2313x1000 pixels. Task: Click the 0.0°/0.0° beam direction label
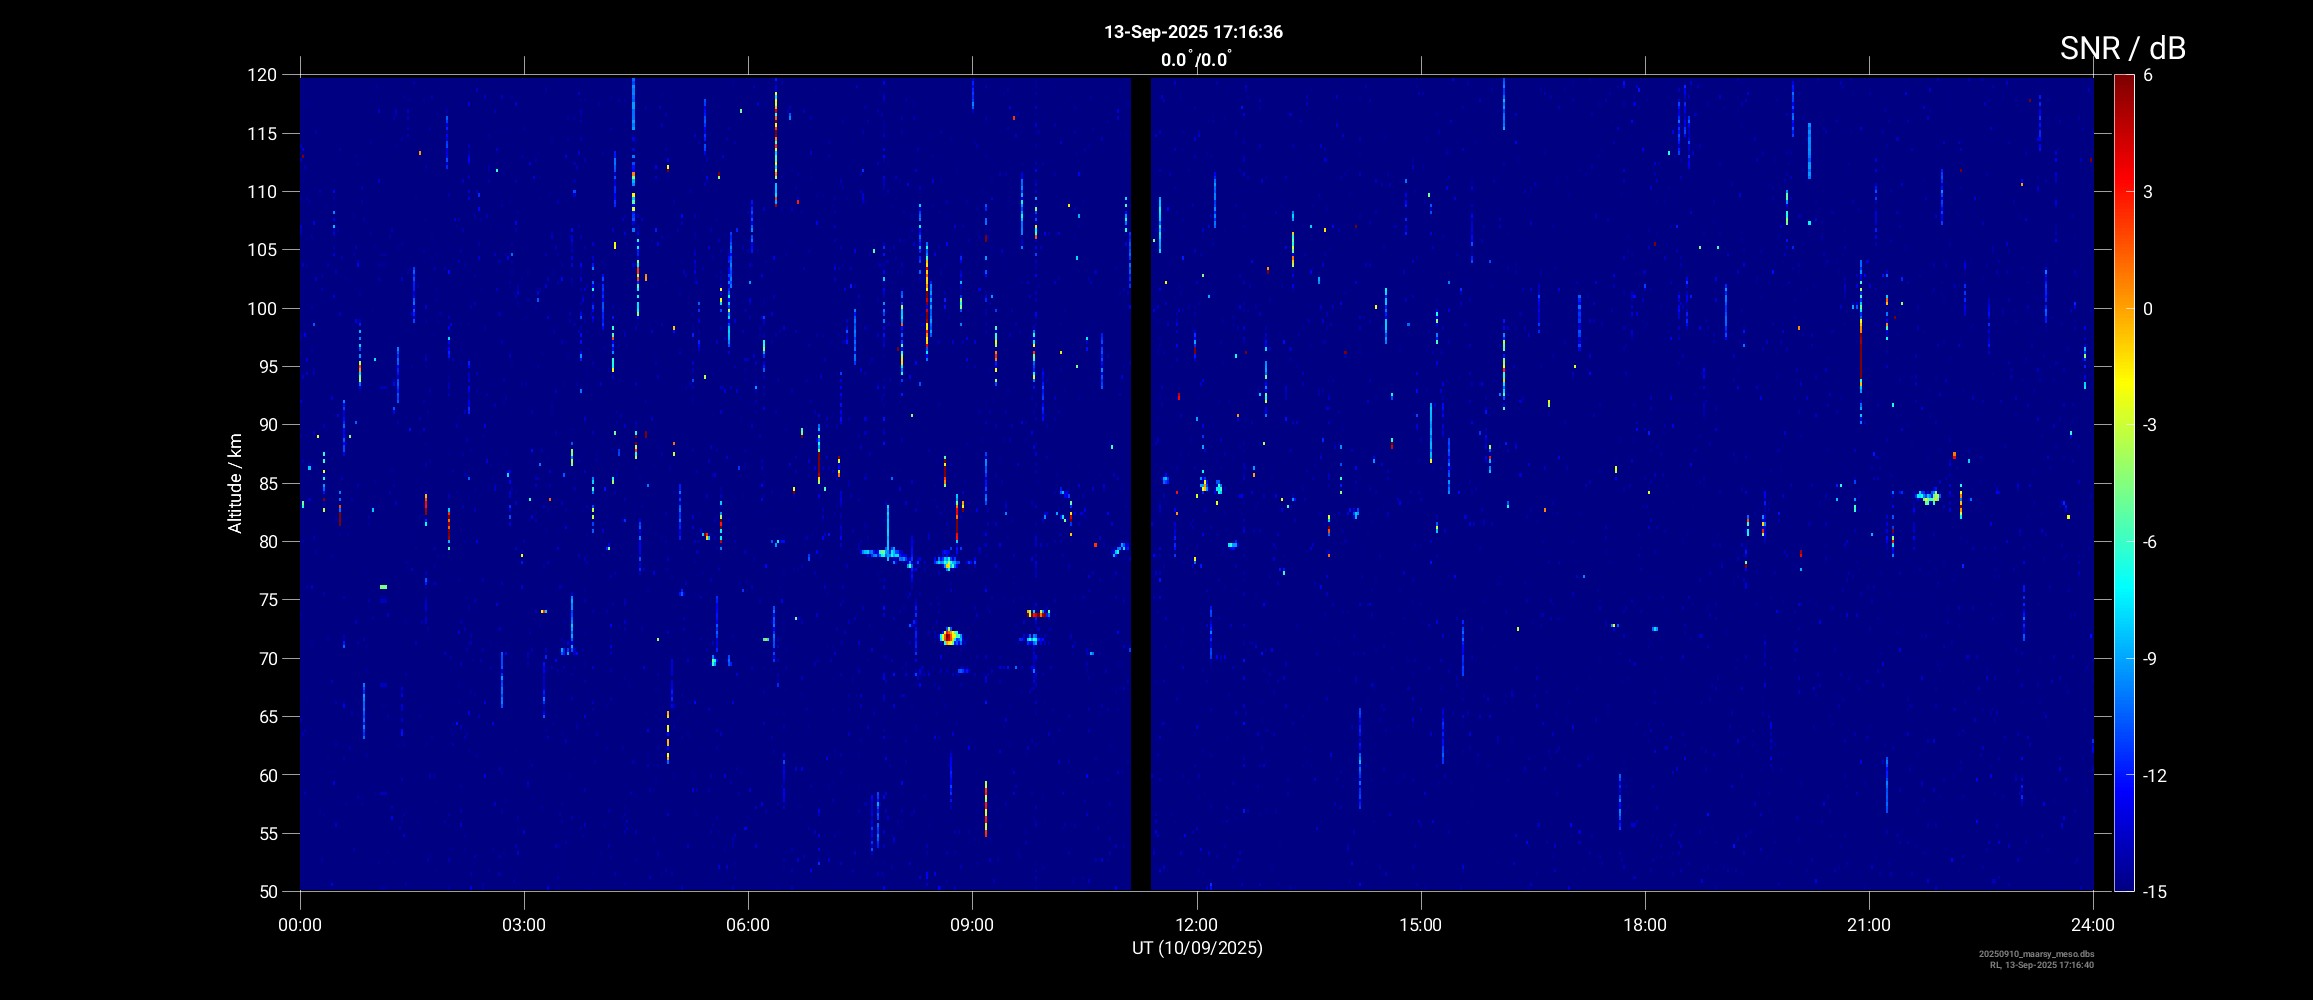tap(1195, 60)
